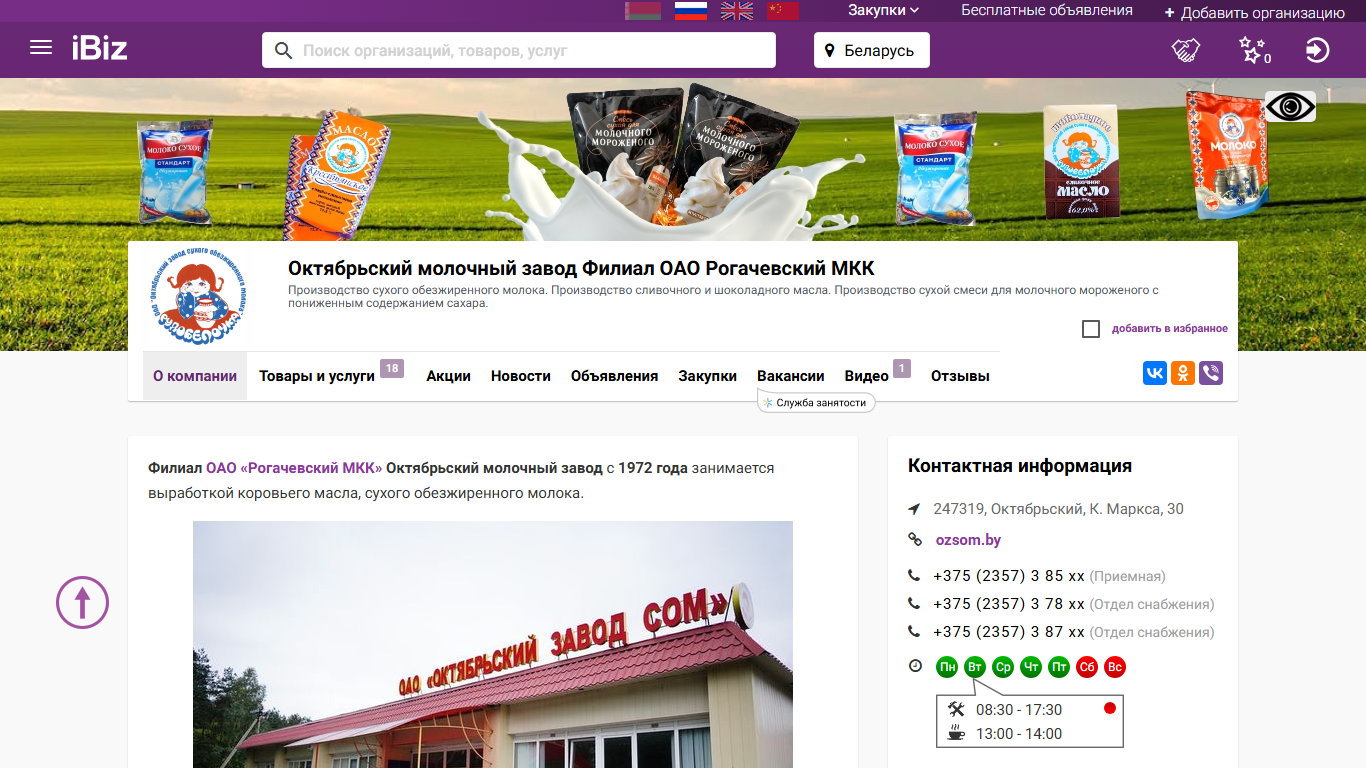Click the website link chain icon
The image size is (1366, 768).
coord(914,540)
